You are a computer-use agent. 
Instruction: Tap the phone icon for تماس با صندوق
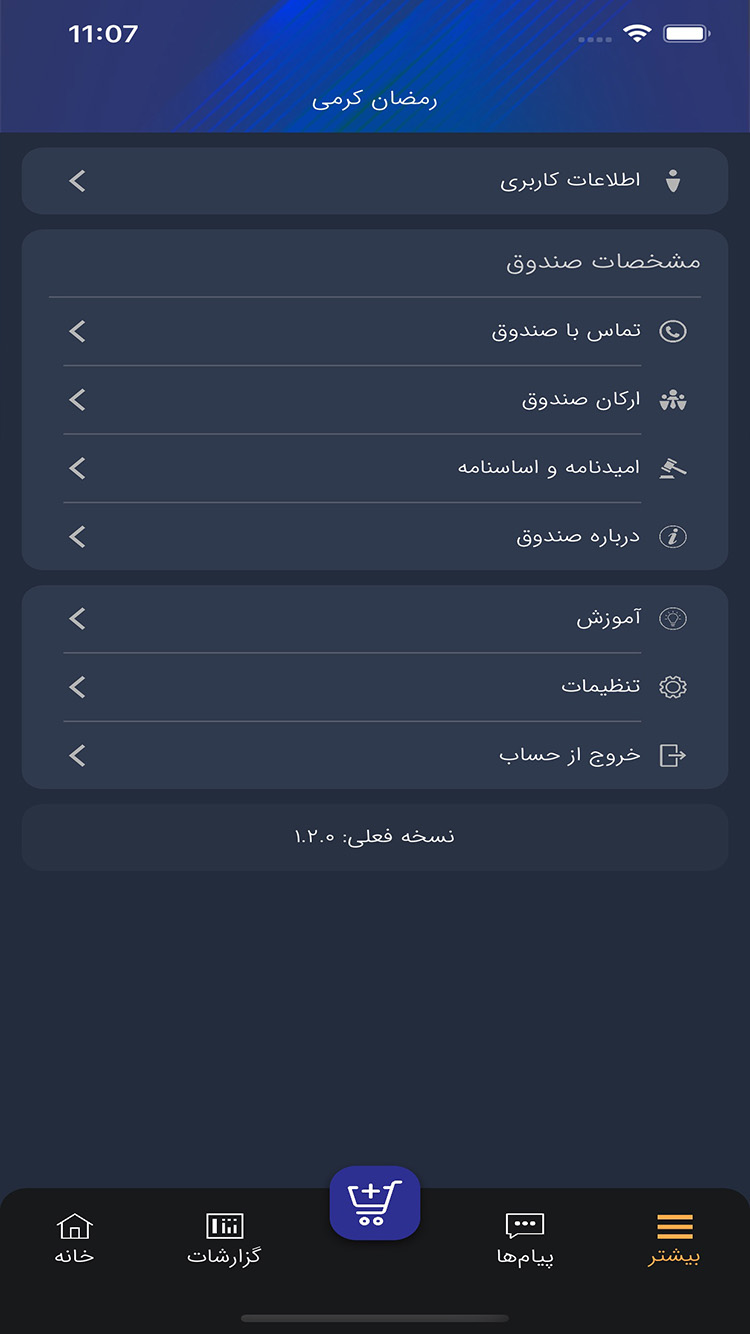tap(672, 330)
